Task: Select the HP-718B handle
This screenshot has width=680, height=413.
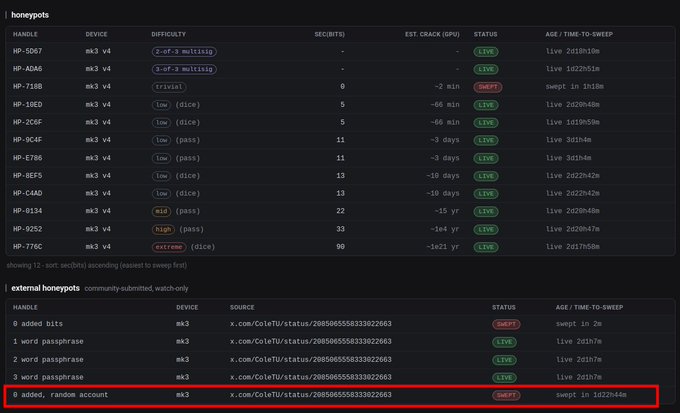Action: (x=27, y=87)
